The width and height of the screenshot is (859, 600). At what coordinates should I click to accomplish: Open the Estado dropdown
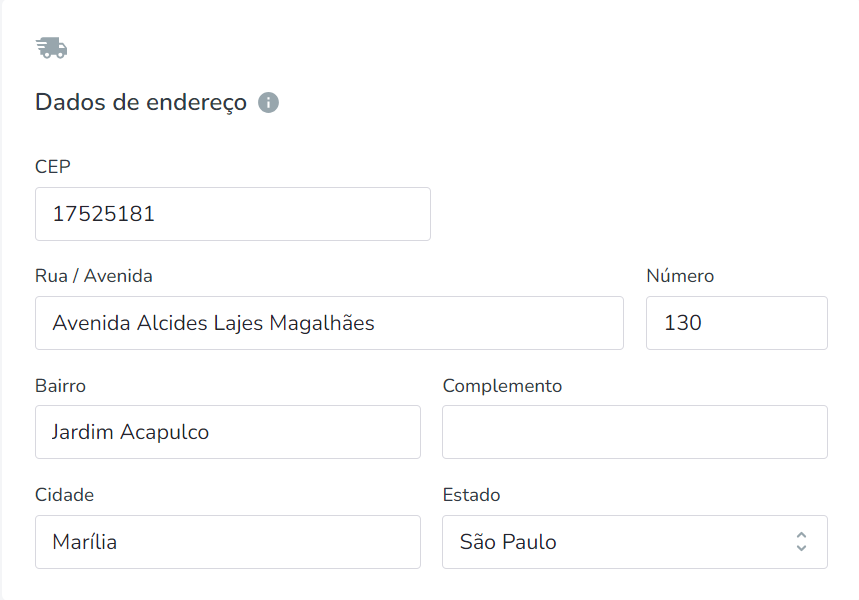(634, 541)
